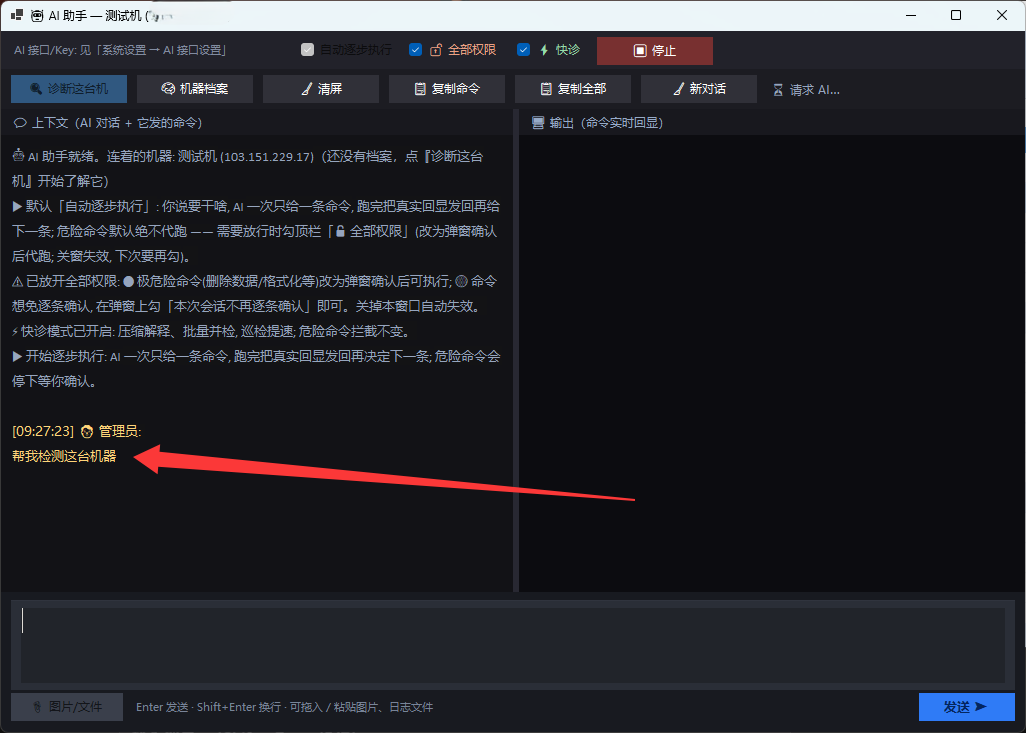Click the app icon in title bar
This screenshot has width=1026, height=733.
click(17, 15)
